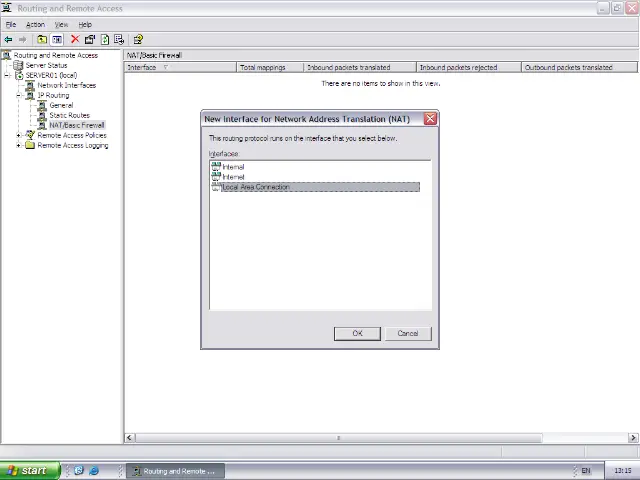Viewport: 640px width, 480px height.
Task: Click the first quick launch icon beside Start
Action: coord(79,470)
